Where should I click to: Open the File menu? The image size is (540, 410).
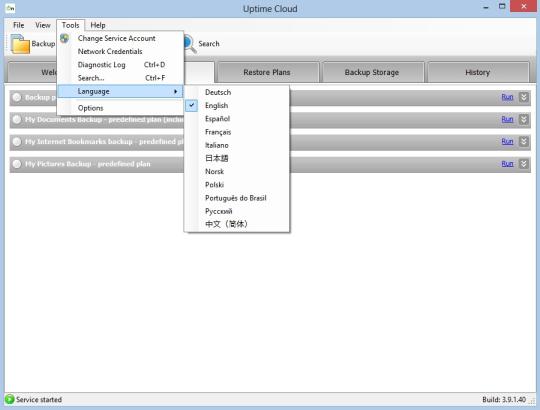tap(19, 25)
